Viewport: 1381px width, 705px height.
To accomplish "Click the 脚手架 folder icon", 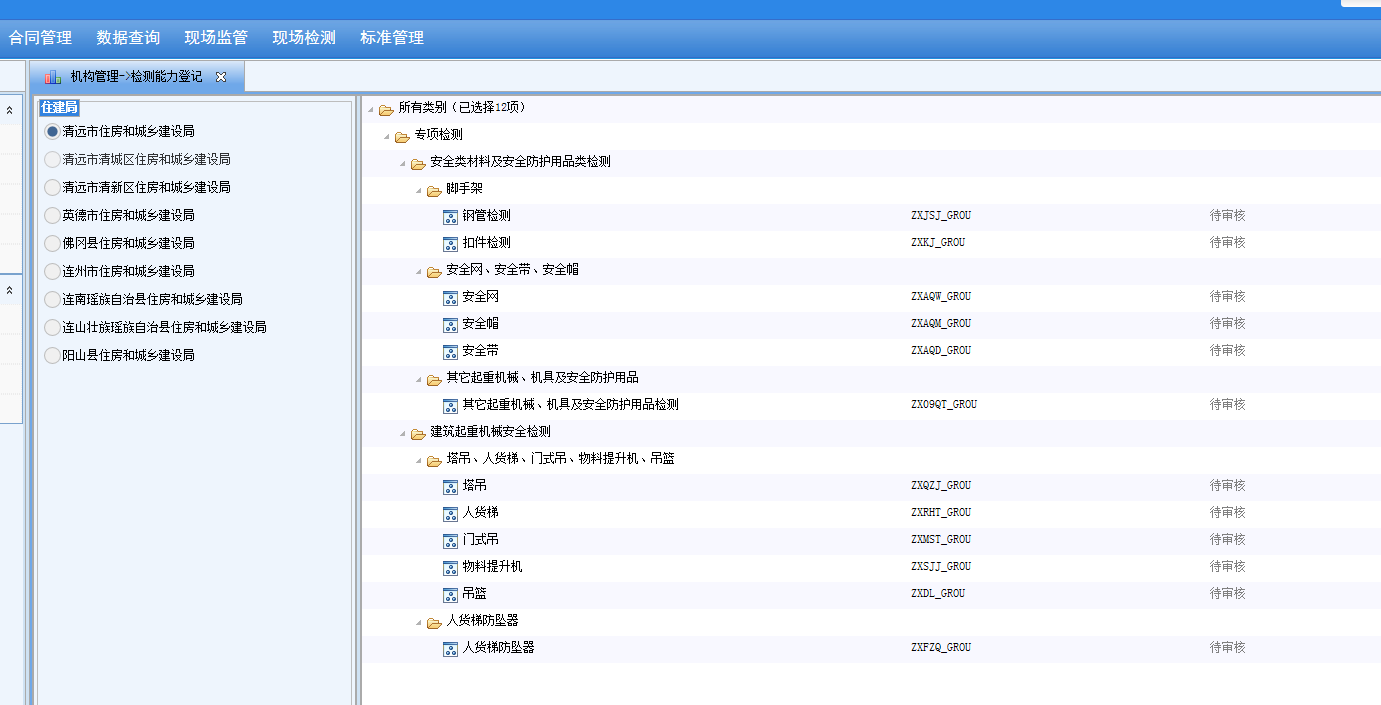I will pos(434,190).
